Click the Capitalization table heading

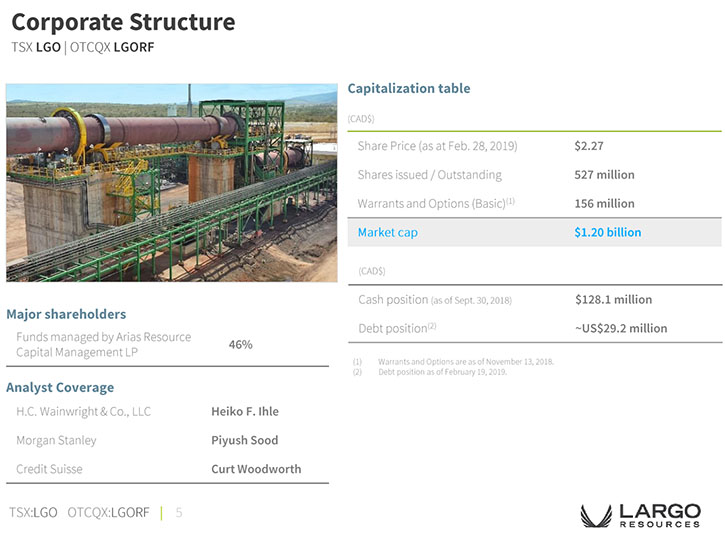coord(408,88)
